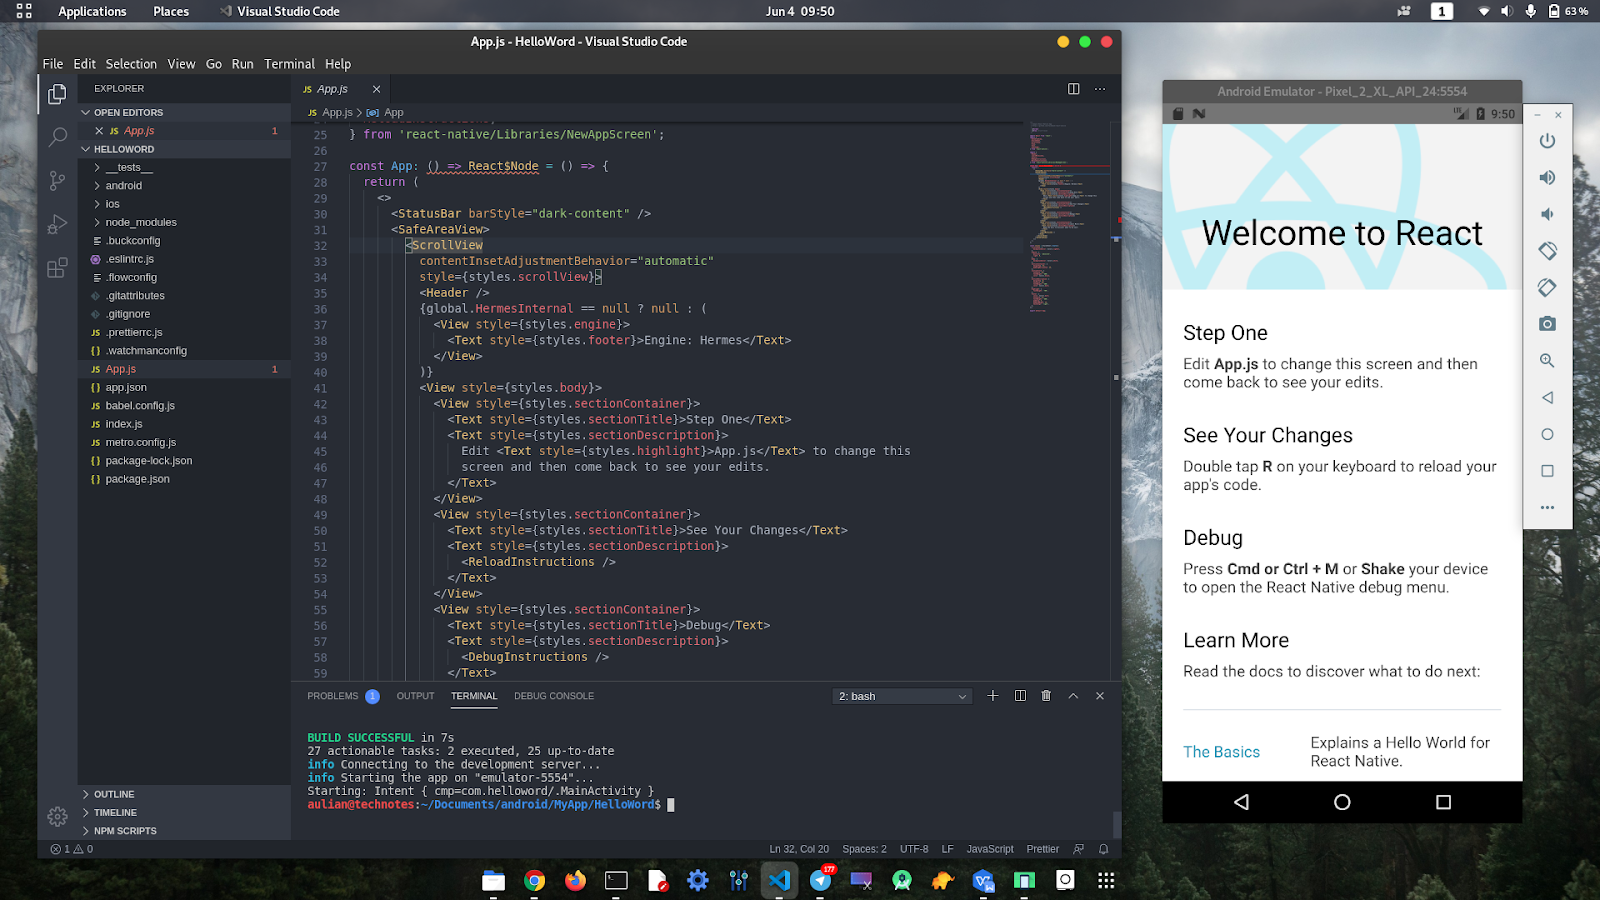Click emulator volume up button

pyautogui.click(x=1547, y=178)
